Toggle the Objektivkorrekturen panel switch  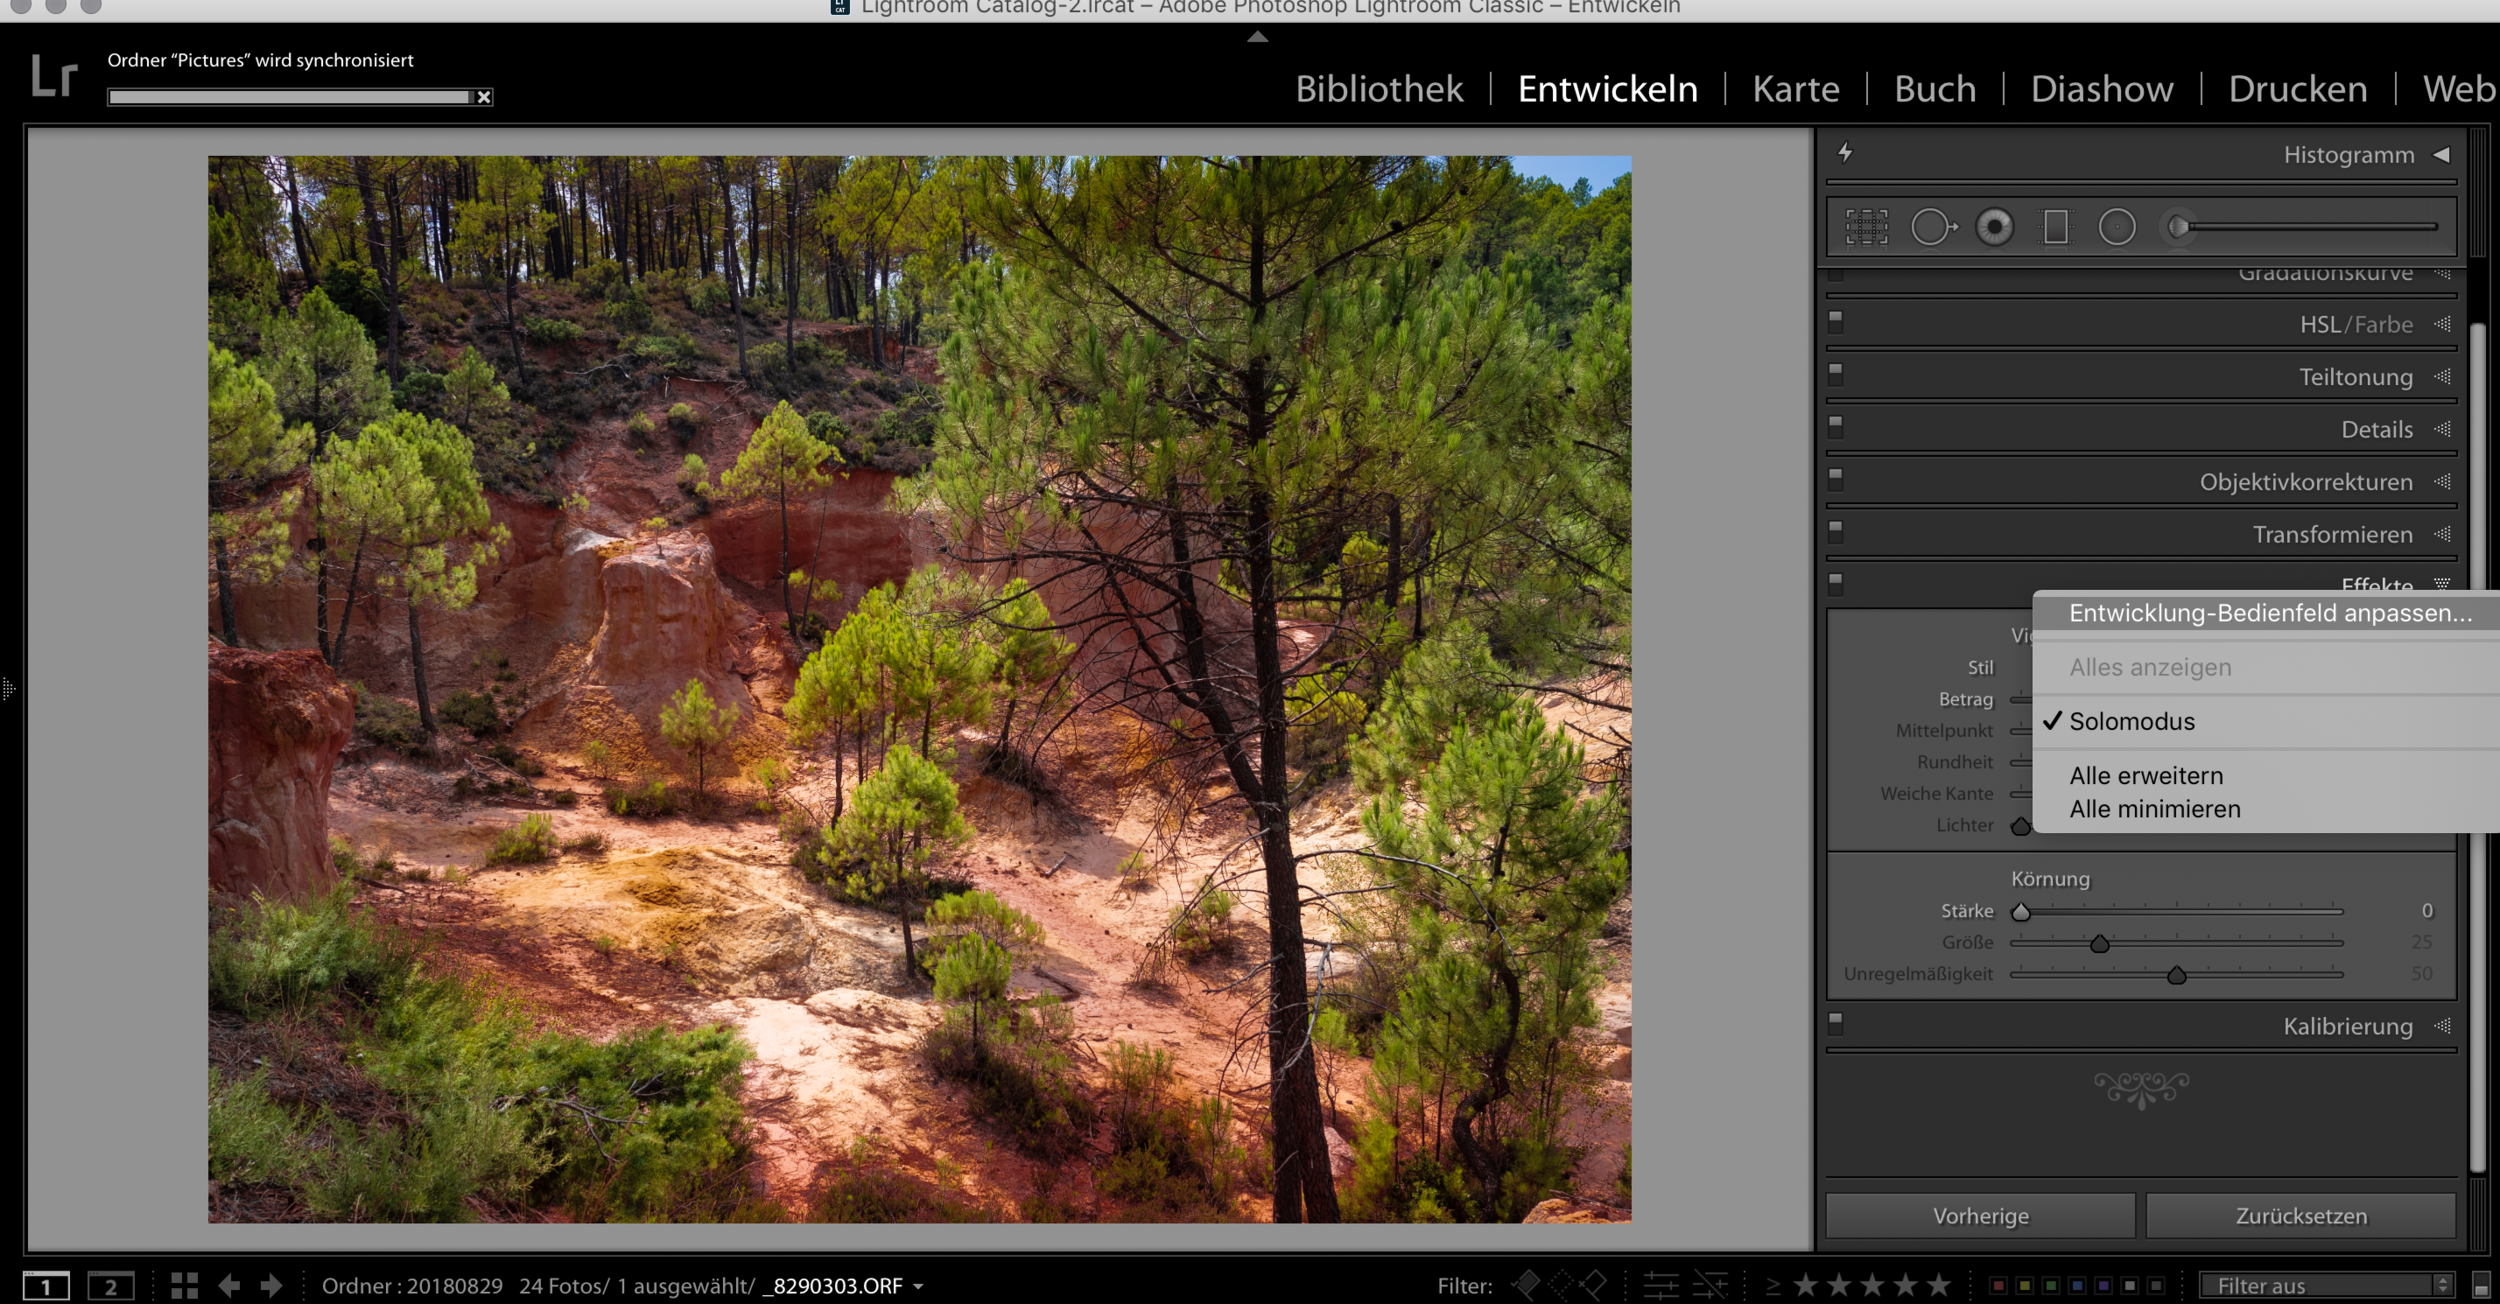1835,479
